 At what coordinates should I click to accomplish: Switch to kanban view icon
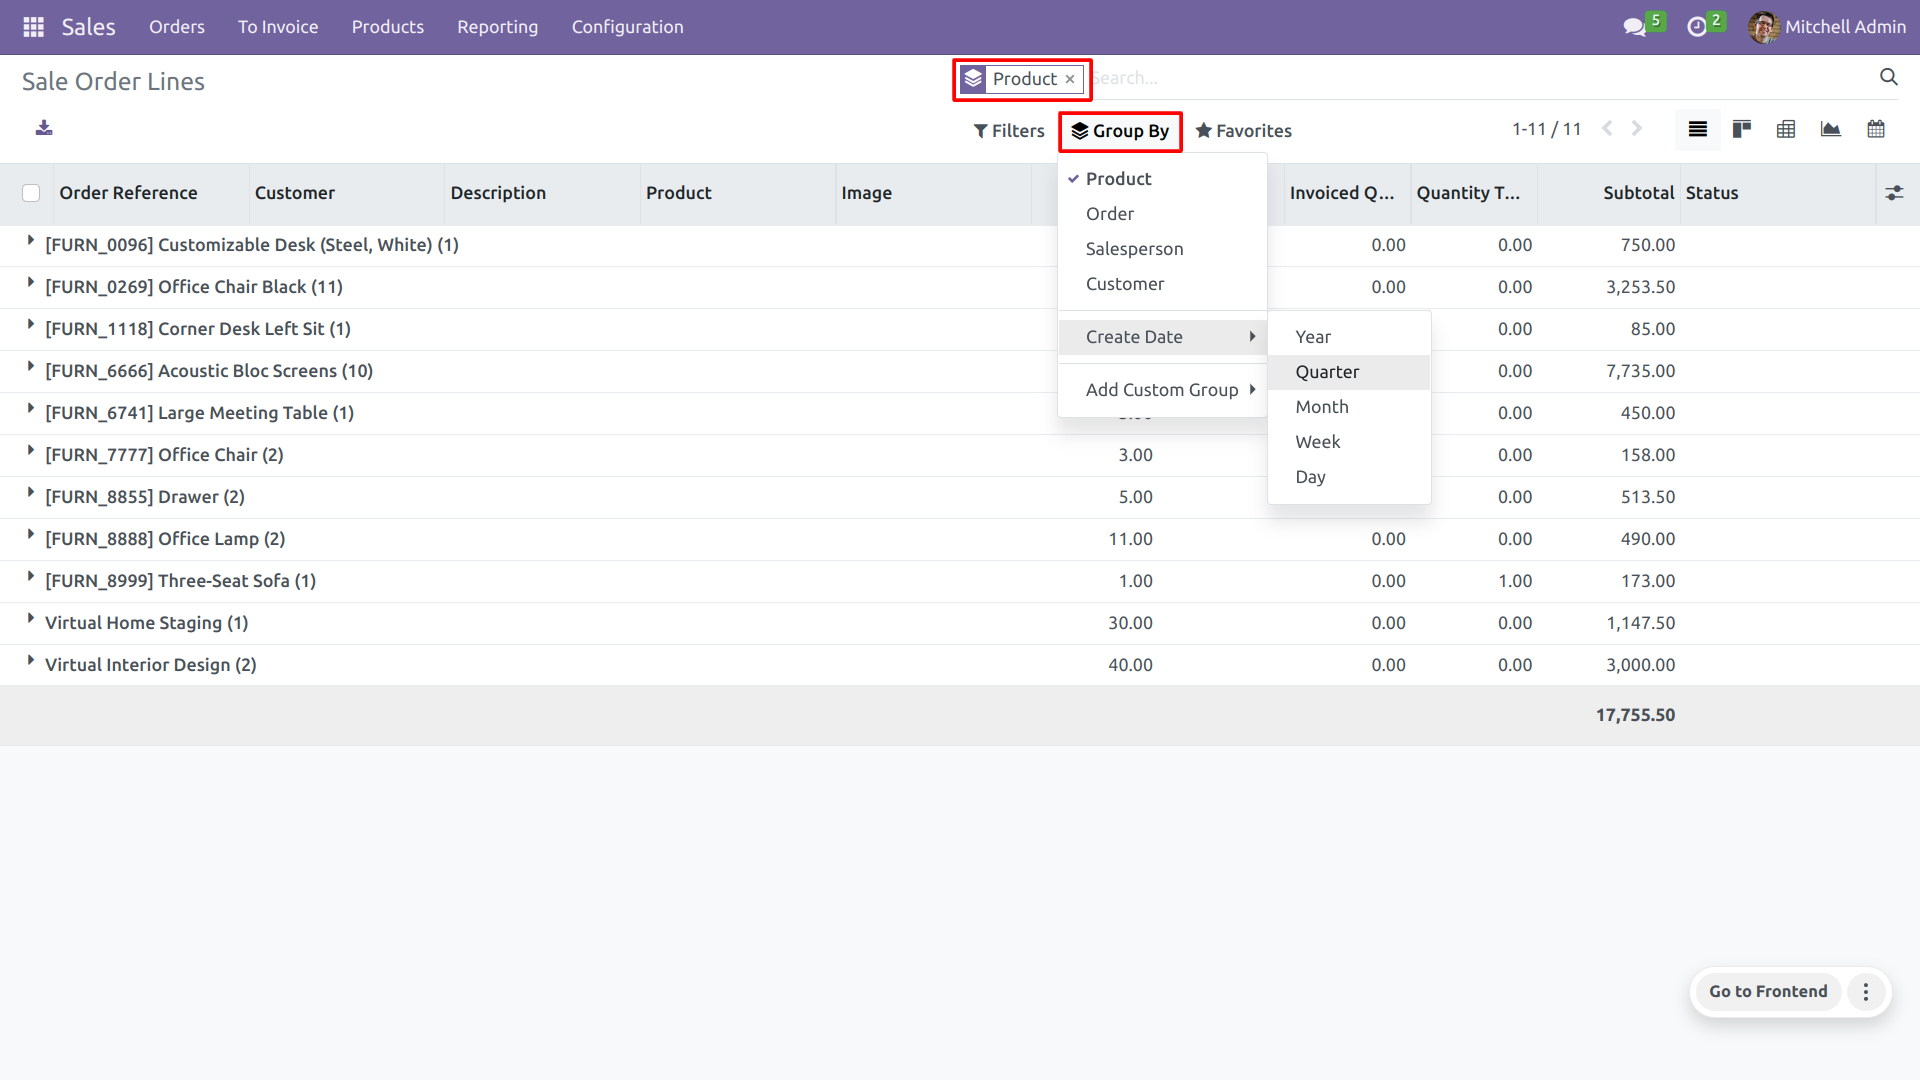coord(1742,129)
